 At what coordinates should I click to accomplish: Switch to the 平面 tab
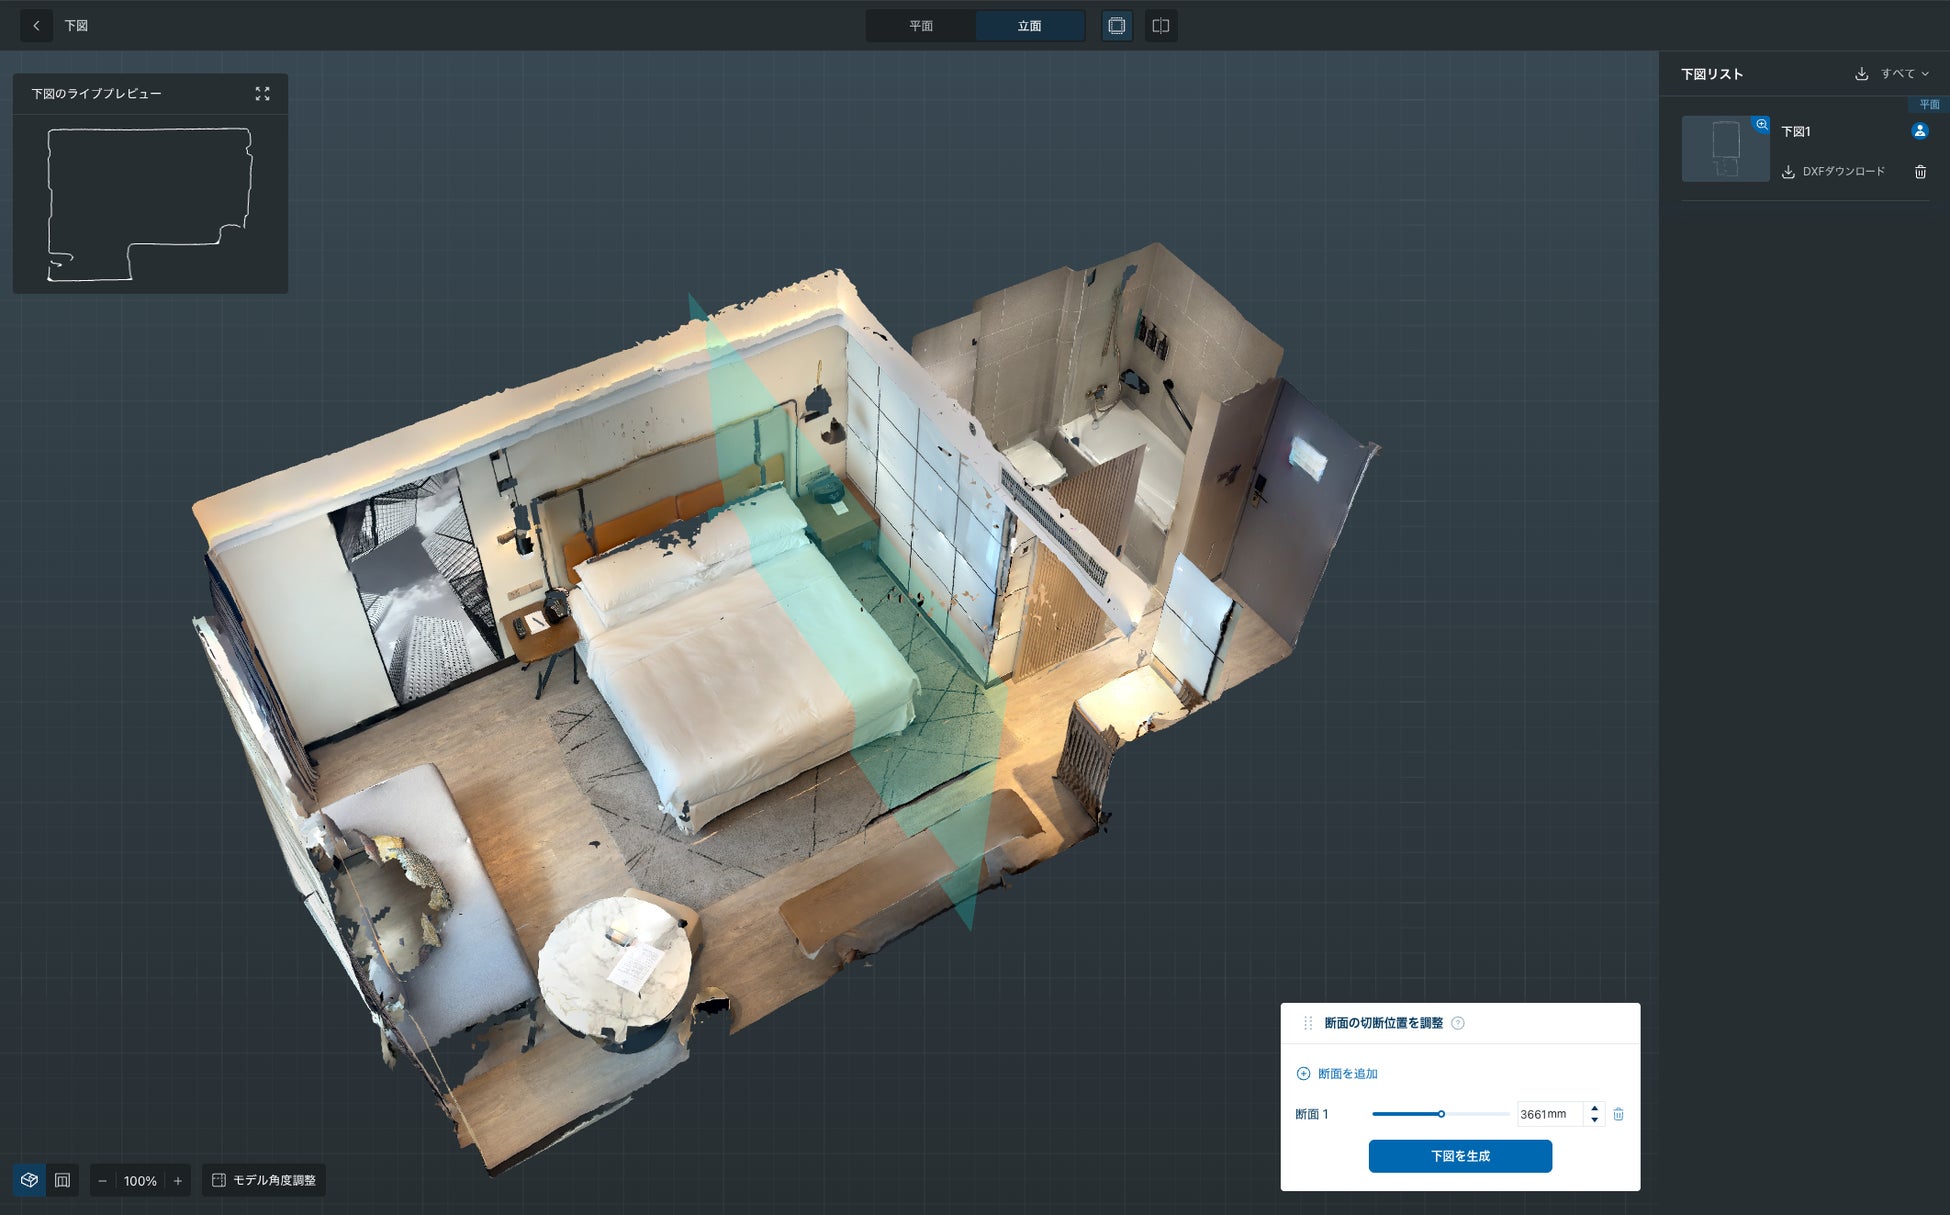(921, 26)
